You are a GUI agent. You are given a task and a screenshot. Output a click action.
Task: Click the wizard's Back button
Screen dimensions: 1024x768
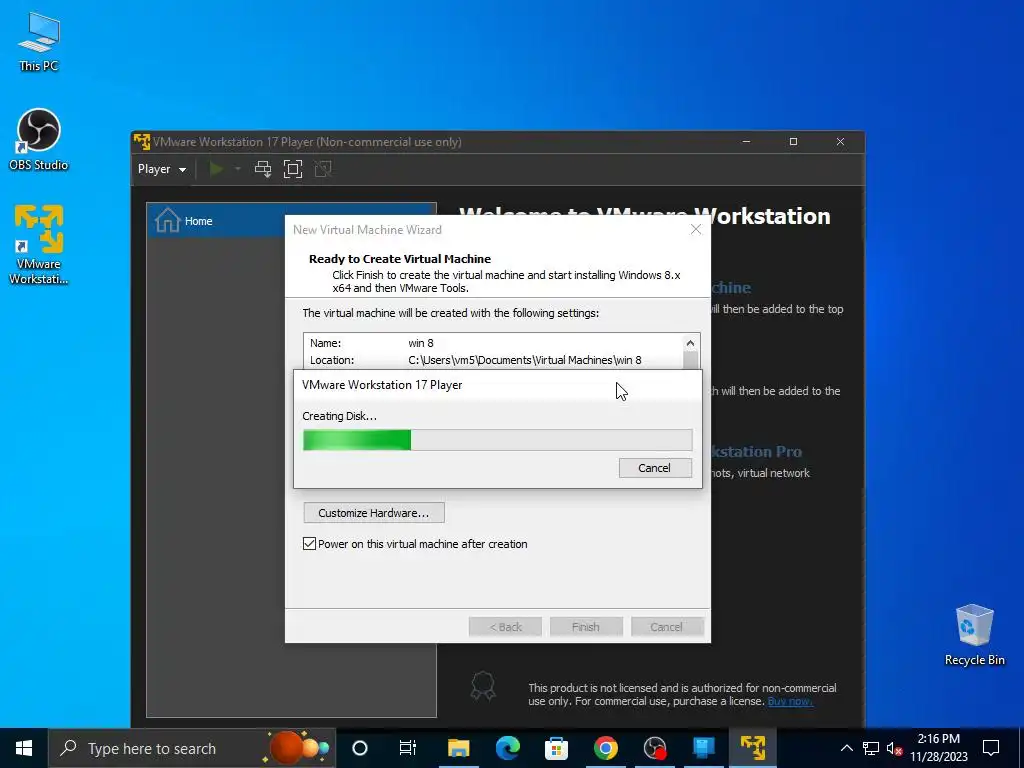(505, 627)
